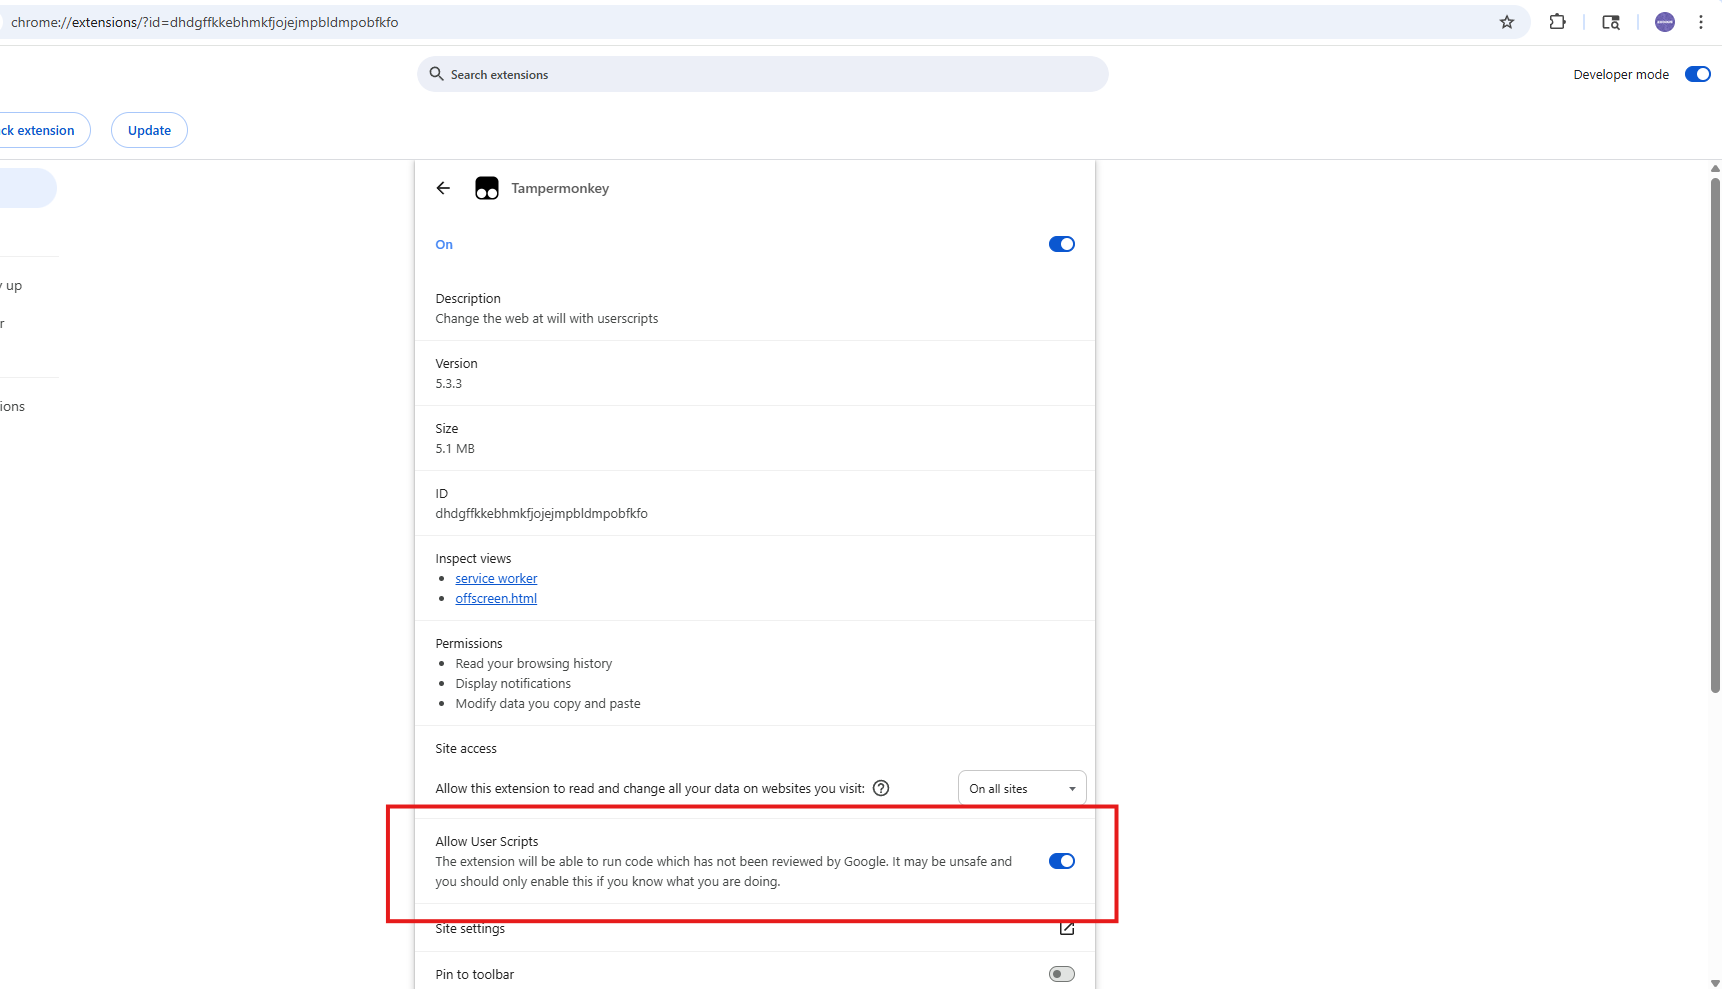Open Site settings via the external link icon

tap(1066, 928)
